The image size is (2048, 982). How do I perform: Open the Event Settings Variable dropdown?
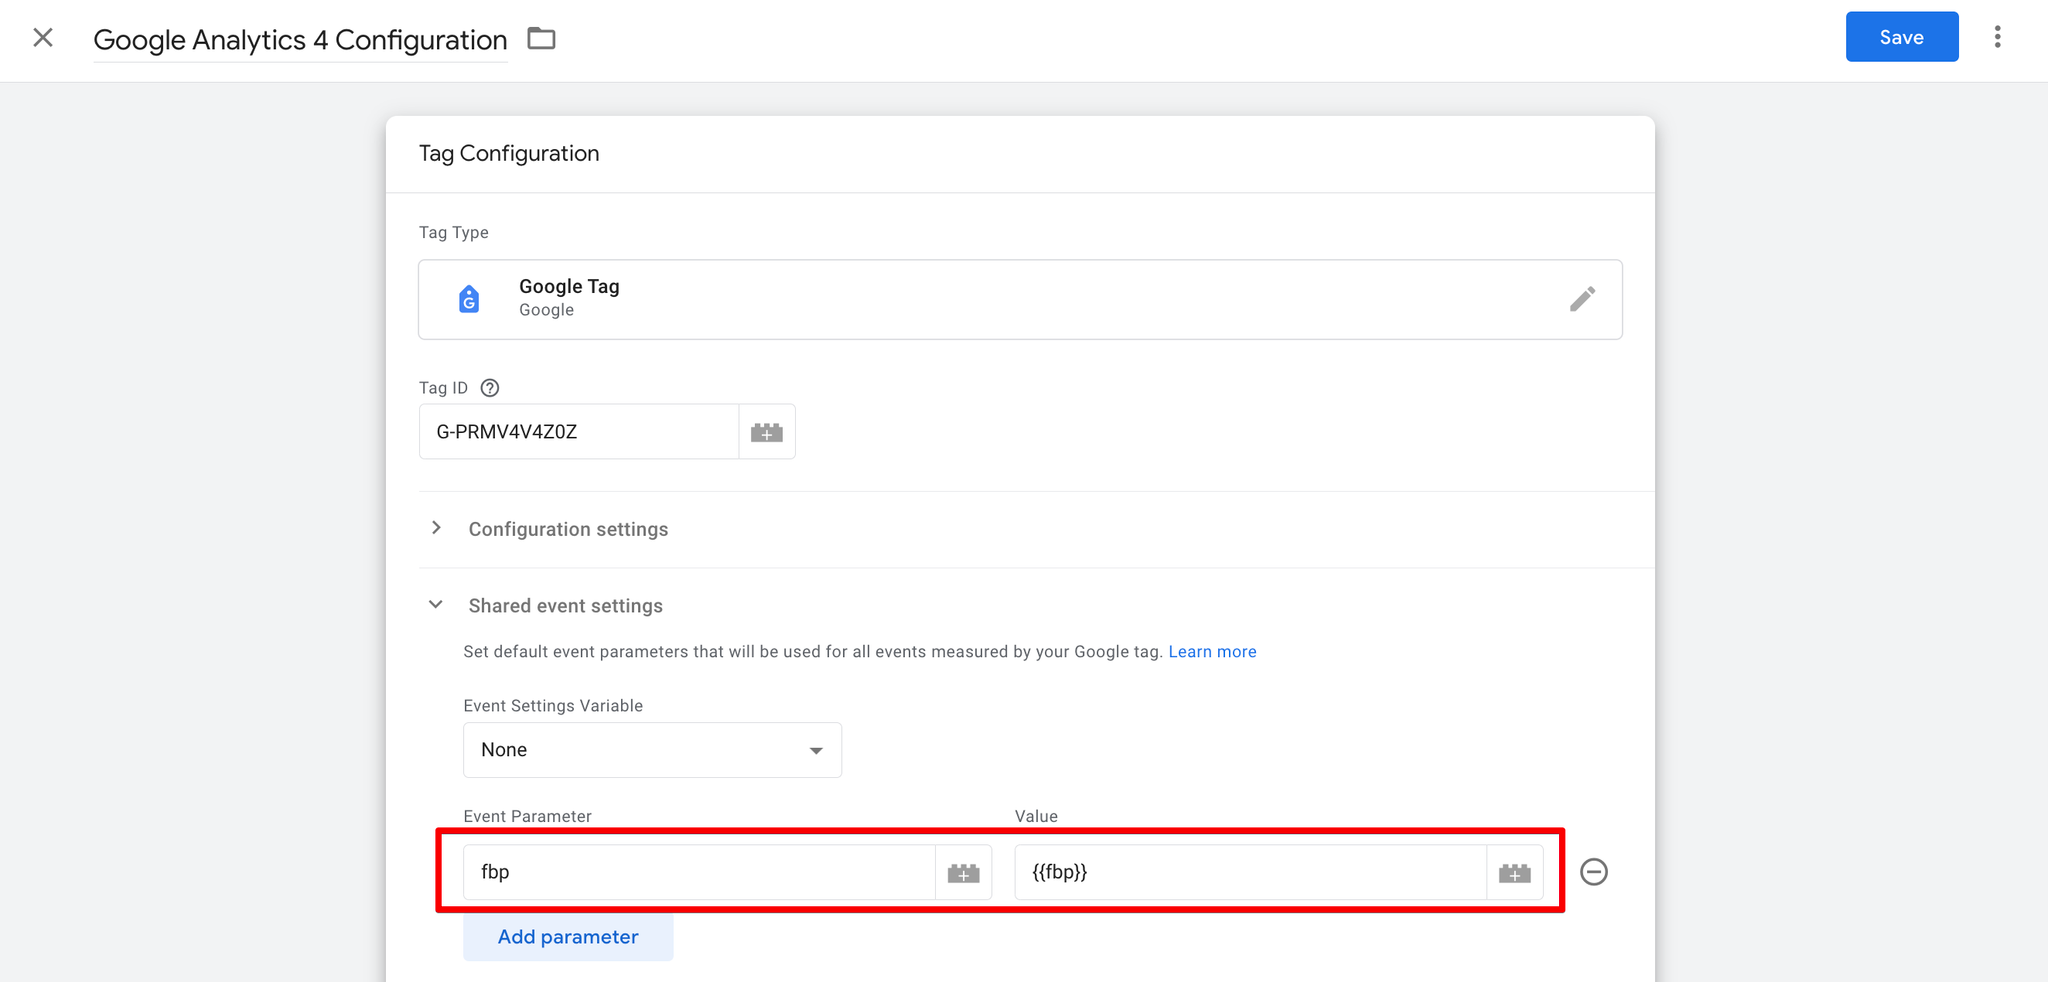[652, 750]
